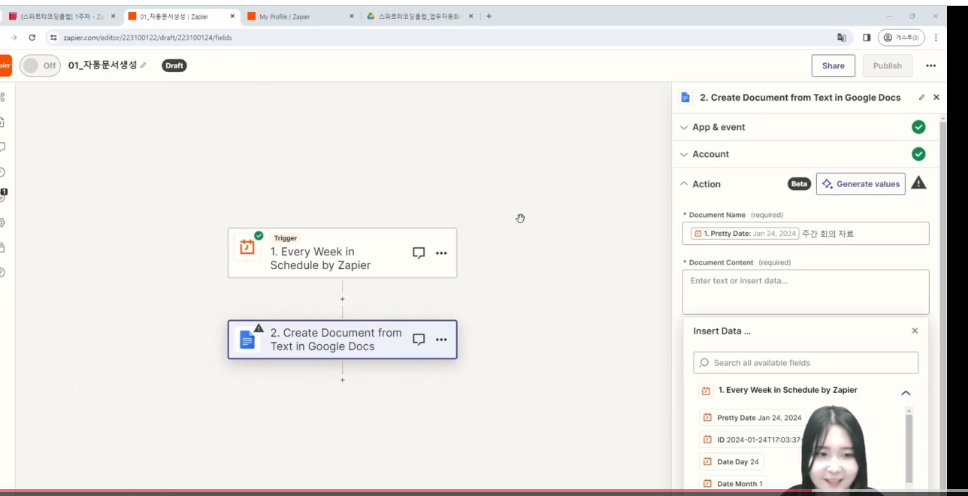Open comments on the trigger step
The height and width of the screenshot is (496, 968).
click(x=419, y=253)
